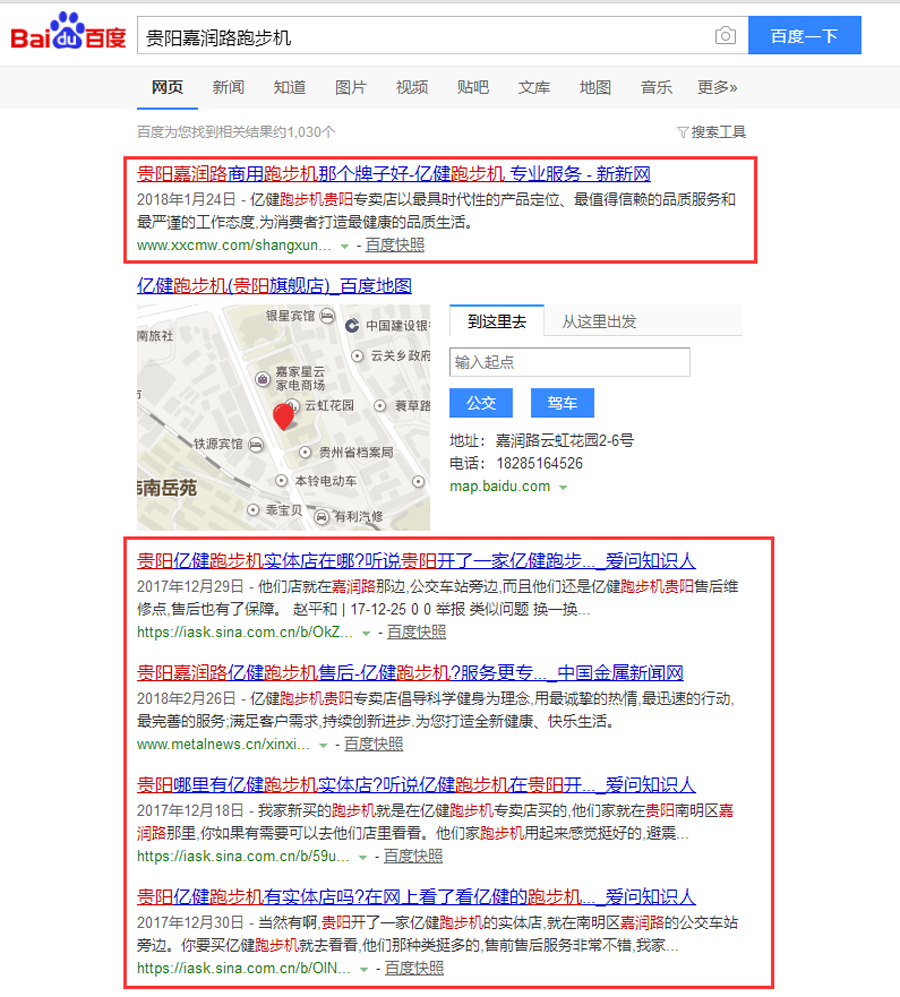Switch to the 新闻 tab
The image size is (900, 997).
pyautogui.click(x=228, y=87)
